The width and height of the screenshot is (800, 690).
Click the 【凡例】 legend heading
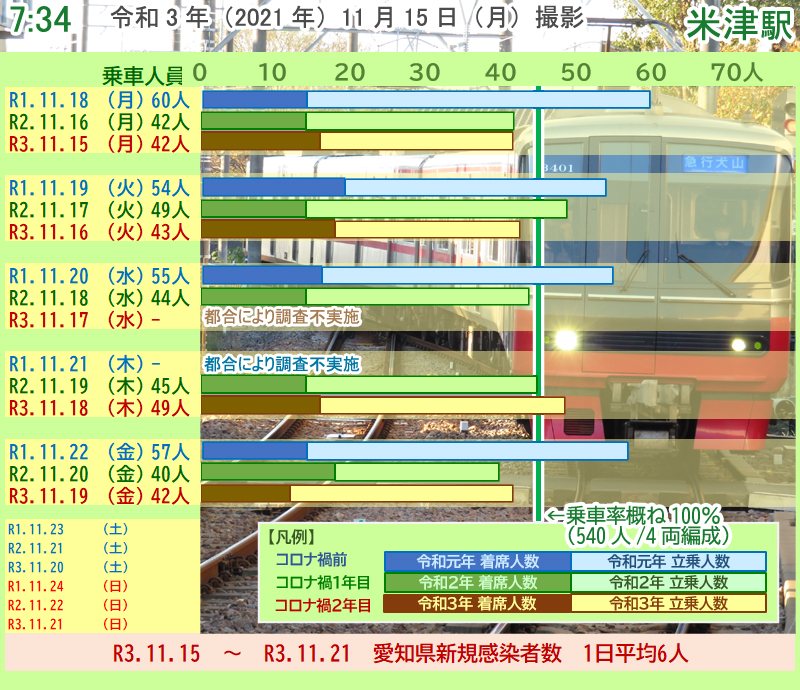tap(291, 537)
